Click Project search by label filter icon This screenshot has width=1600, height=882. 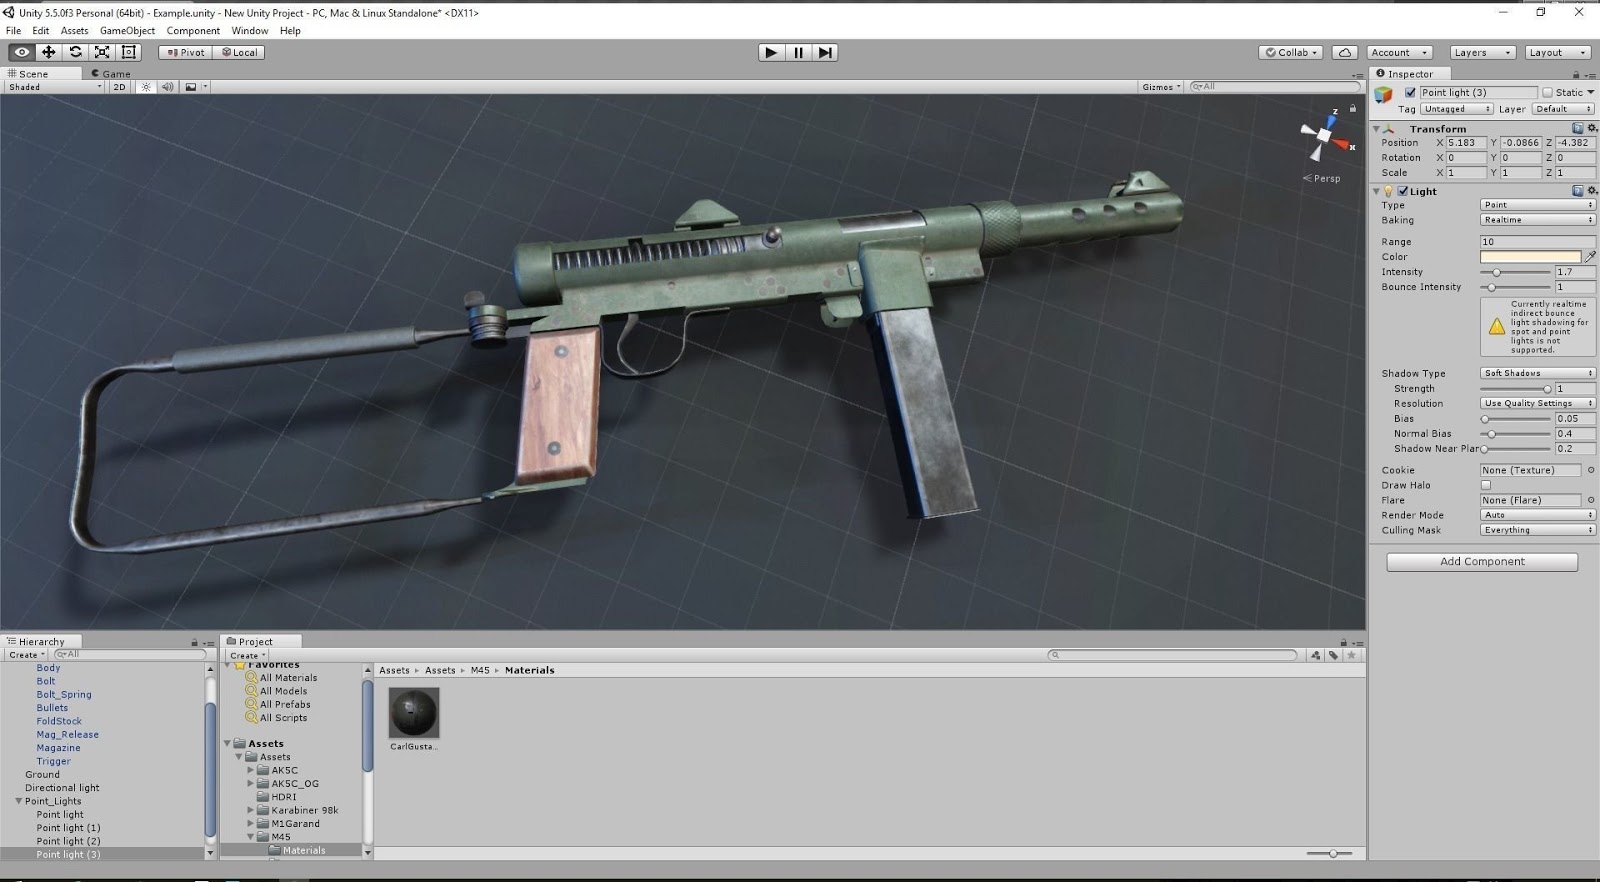pyautogui.click(x=1334, y=655)
